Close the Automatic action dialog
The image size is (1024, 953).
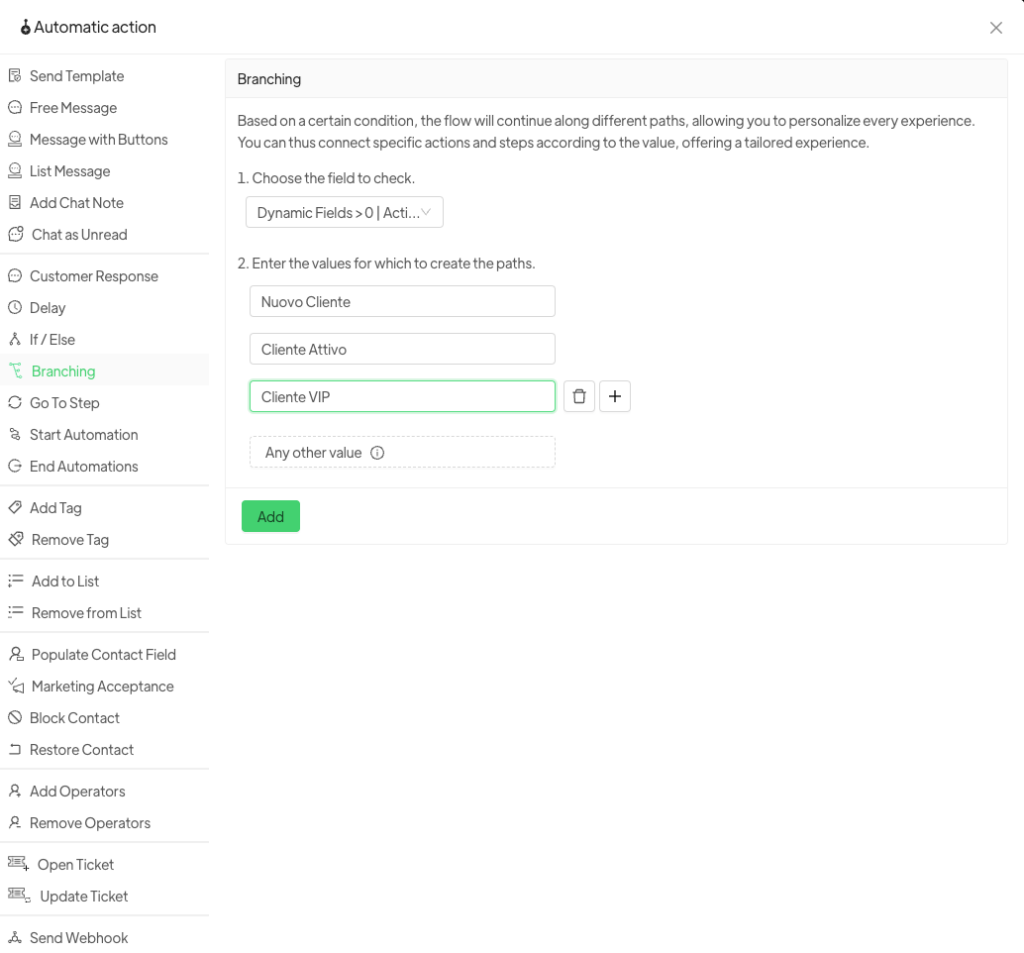coord(996,28)
